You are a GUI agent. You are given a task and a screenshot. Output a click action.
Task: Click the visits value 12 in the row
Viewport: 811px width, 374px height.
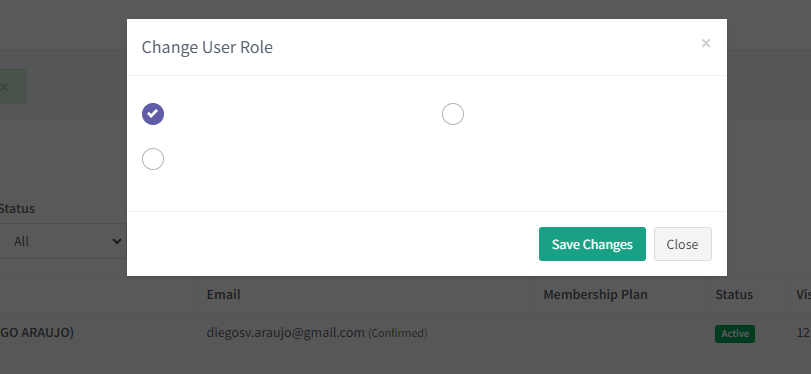[803, 333]
